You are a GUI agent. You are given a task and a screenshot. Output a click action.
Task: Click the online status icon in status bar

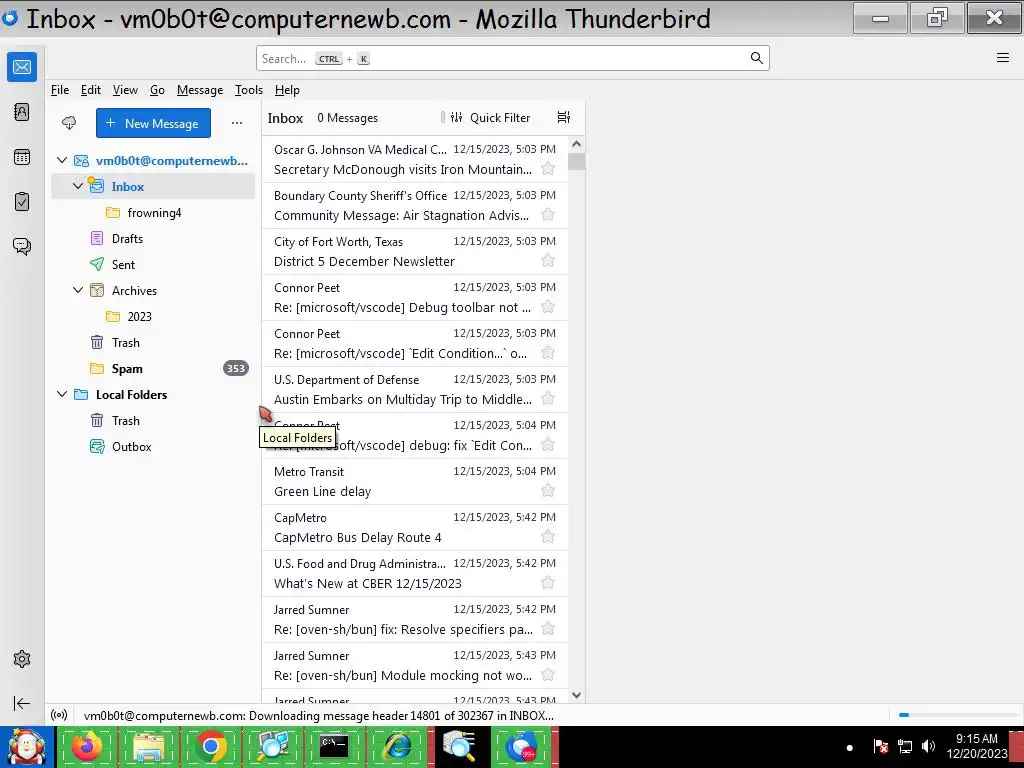click(59, 715)
